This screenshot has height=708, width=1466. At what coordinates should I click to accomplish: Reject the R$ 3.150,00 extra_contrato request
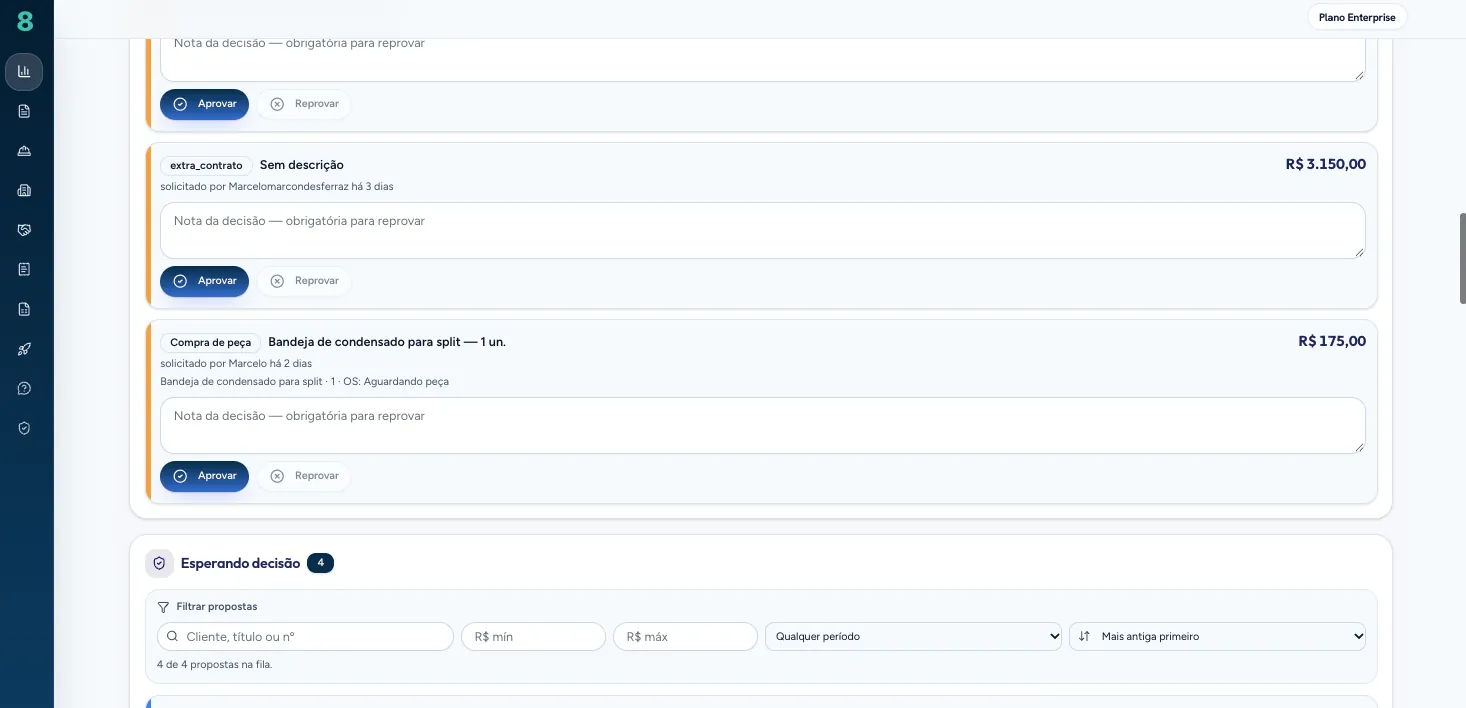click(x=304, y=281)
